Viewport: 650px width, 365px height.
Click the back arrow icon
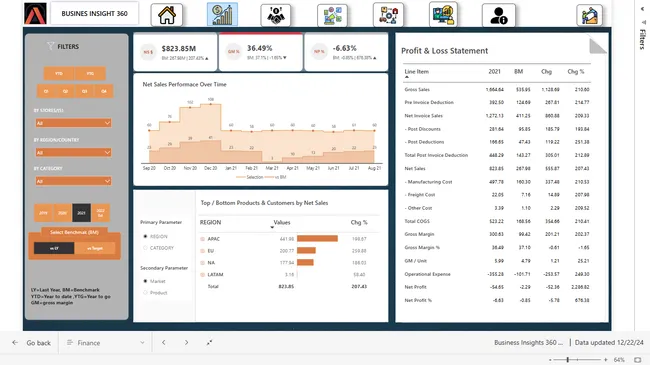pos(15,343)
